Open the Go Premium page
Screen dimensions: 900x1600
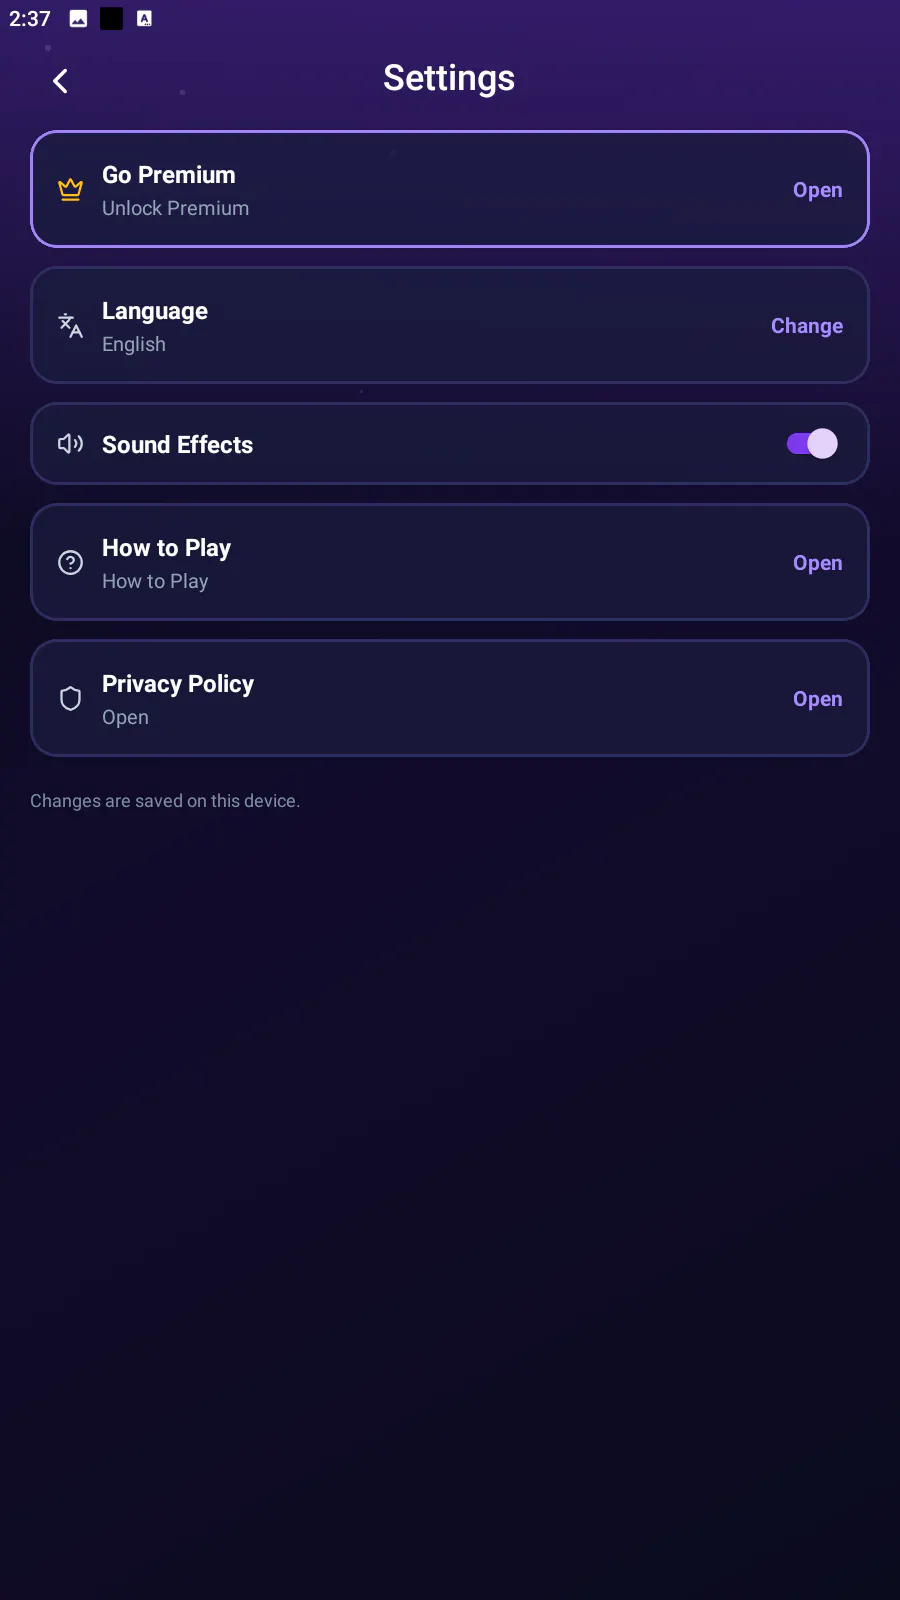coord(817,190)
